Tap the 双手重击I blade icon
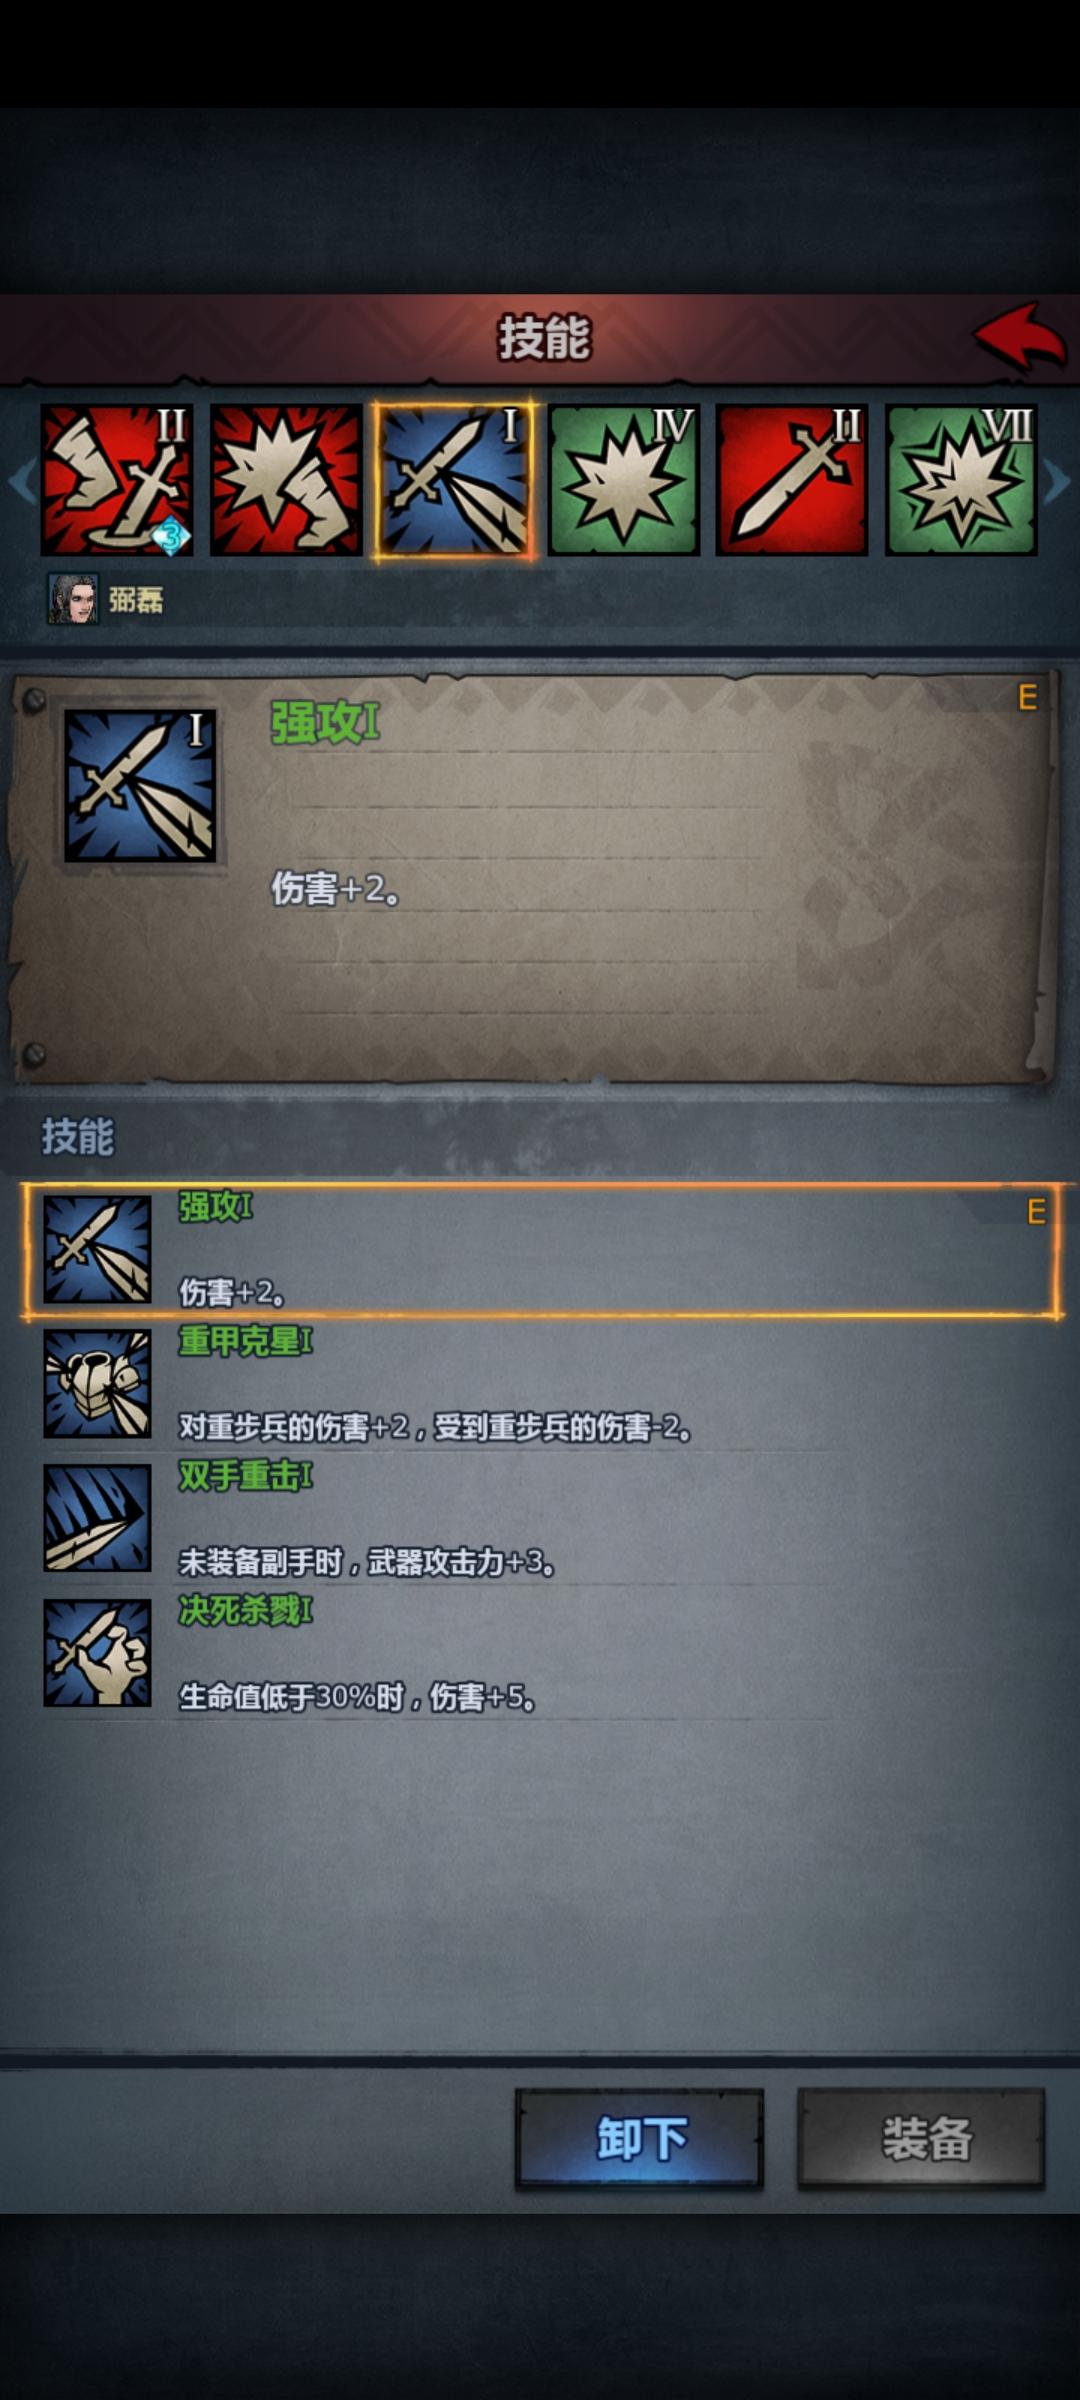Image resolution: width=1080 pixels, height=2400 pixels. (x=97, y=1518)
